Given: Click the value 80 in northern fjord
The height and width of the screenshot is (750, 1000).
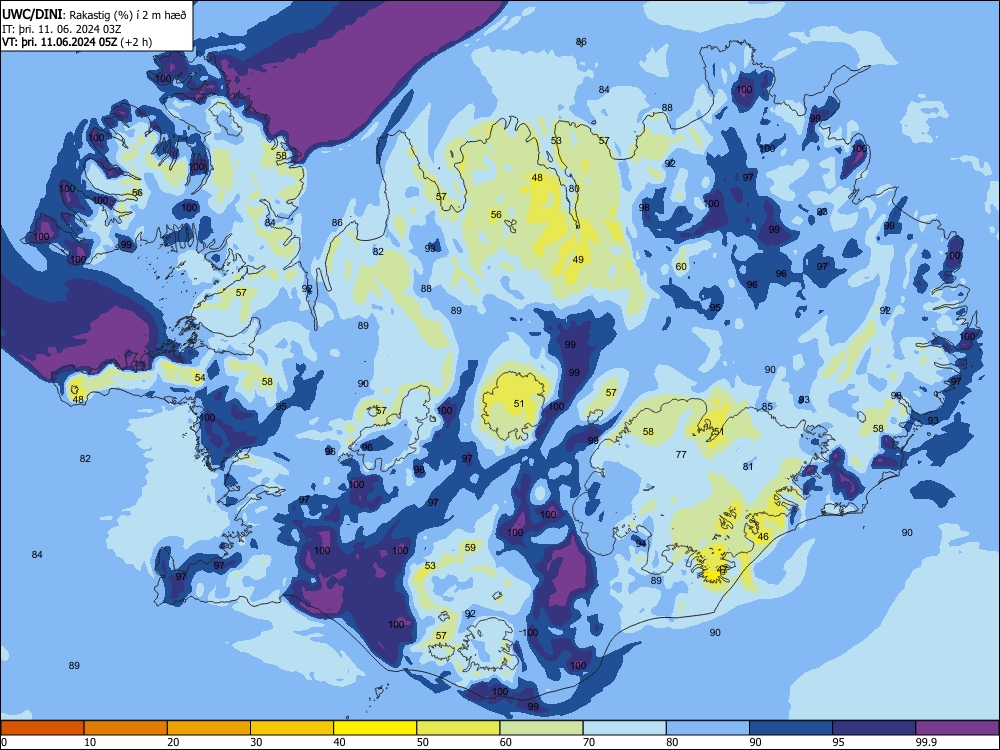Looking at the screenshot, I should (574, 189).
